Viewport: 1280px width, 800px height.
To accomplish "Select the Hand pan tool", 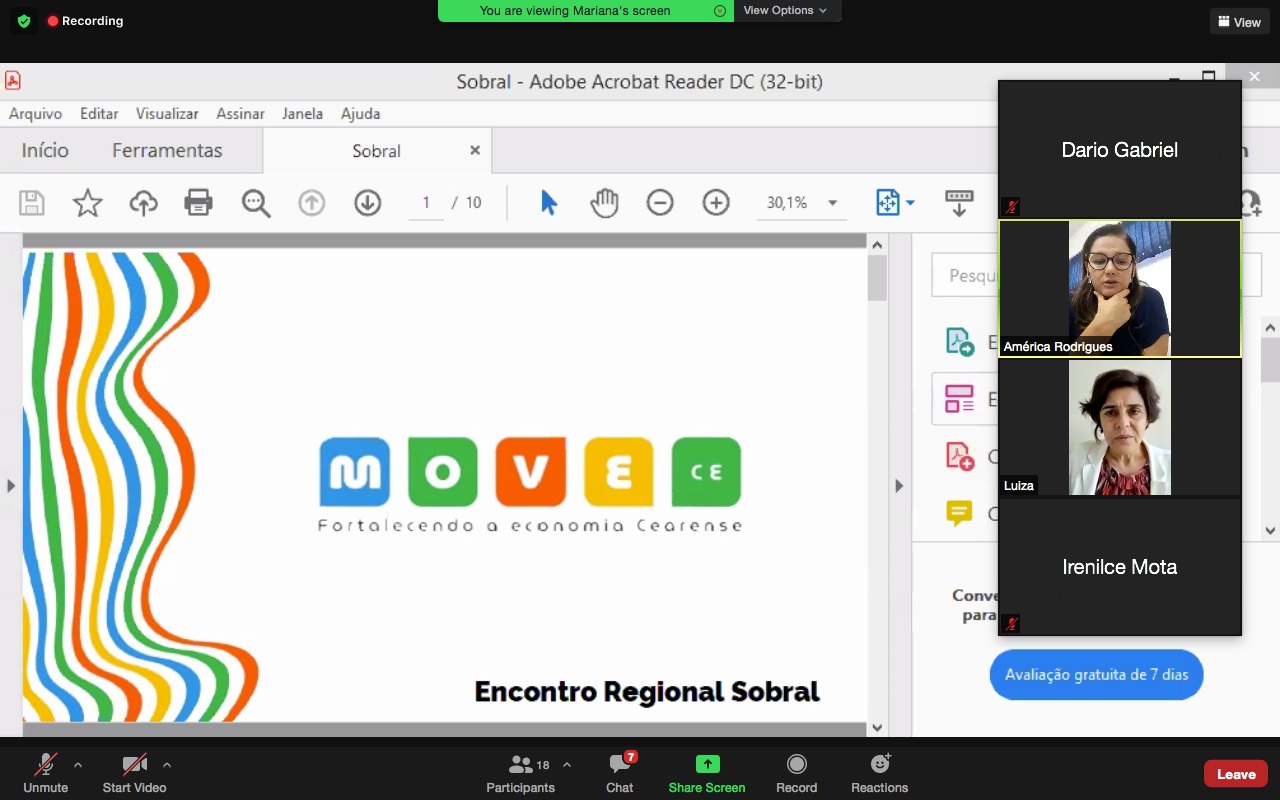I will tap(604, 203).
